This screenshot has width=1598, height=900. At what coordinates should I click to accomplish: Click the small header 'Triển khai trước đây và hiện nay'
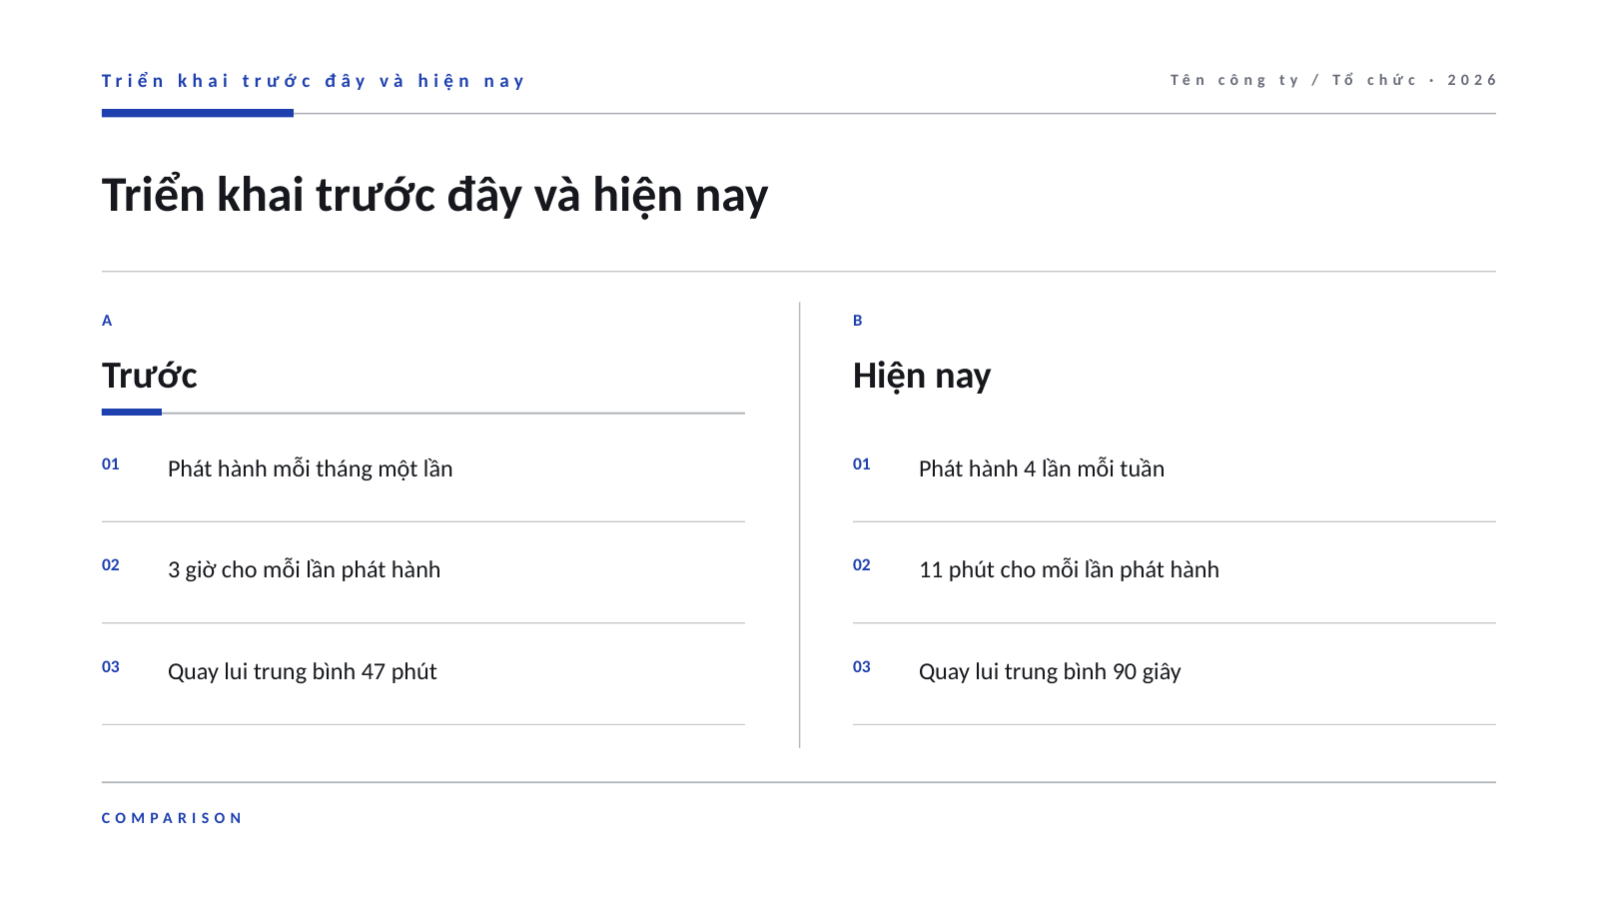tap(313, 81)
